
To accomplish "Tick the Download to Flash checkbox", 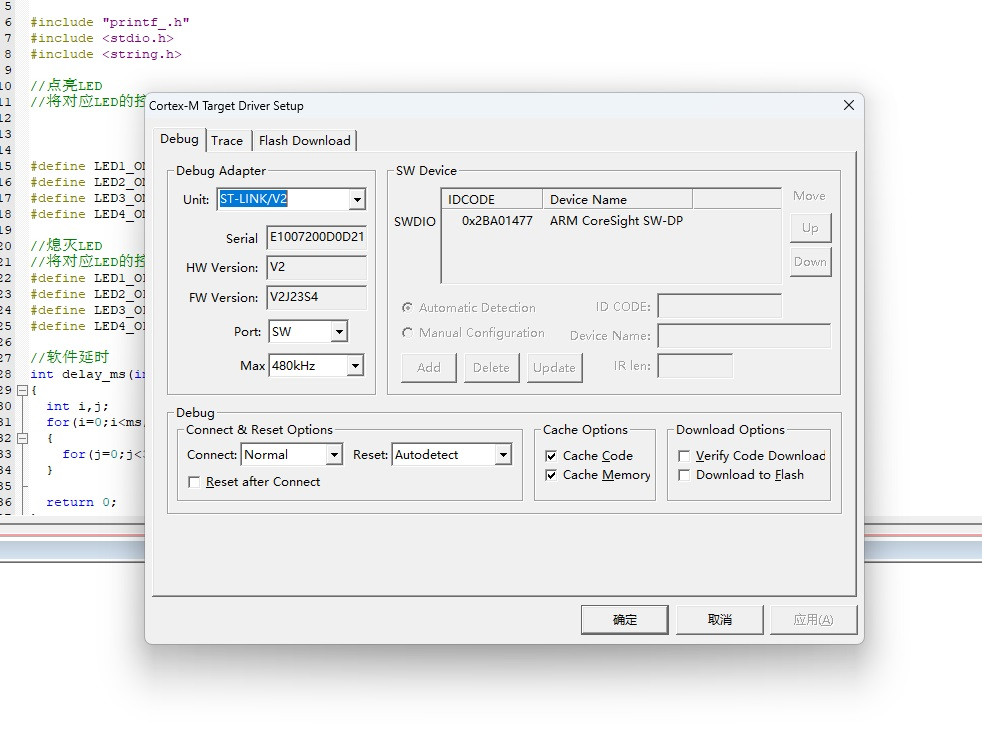I will pyautogui.click(x=684, y=475).
